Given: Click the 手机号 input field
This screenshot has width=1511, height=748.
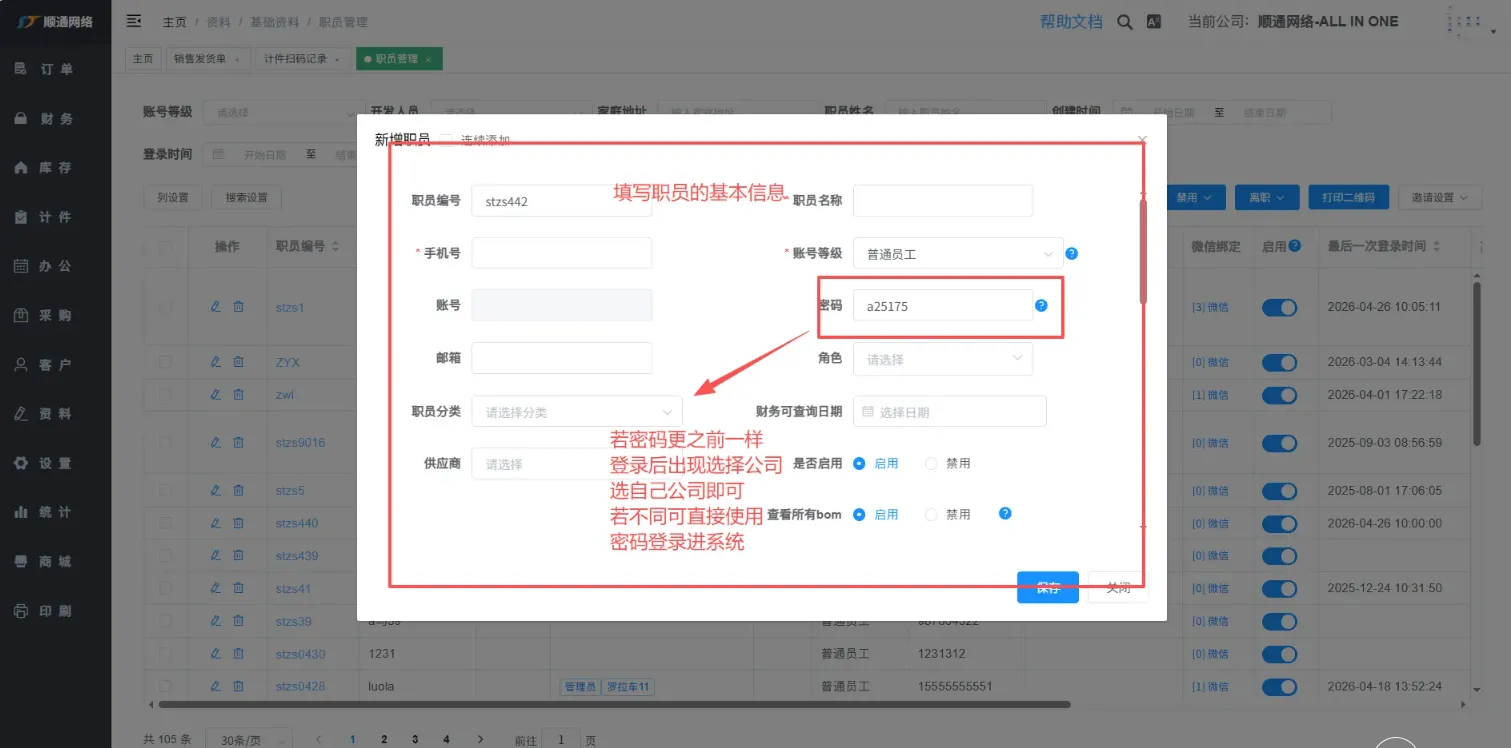Looking at the screenshot, I should click(561, 254).
